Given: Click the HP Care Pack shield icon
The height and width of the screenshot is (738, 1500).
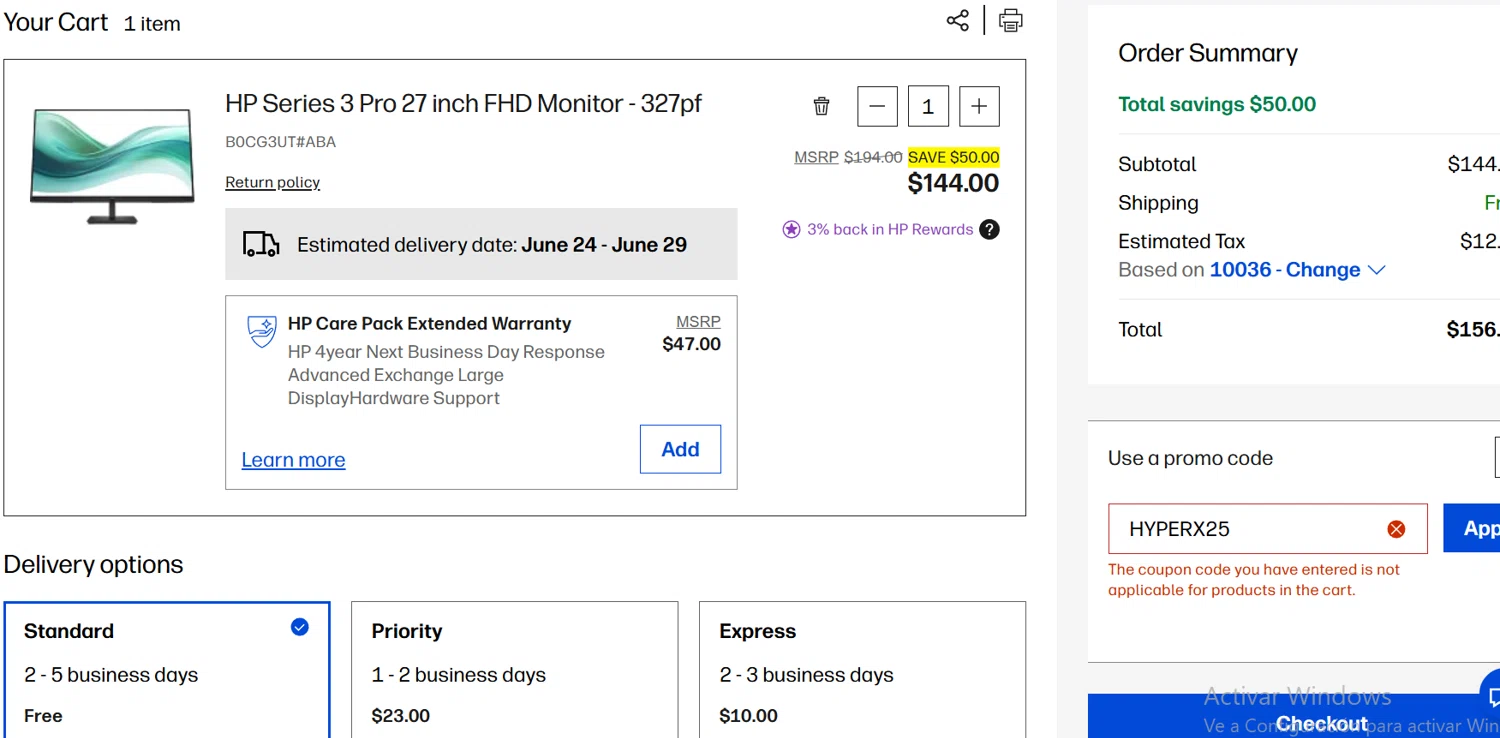Looking at the screenshot, I should (262, 331).
